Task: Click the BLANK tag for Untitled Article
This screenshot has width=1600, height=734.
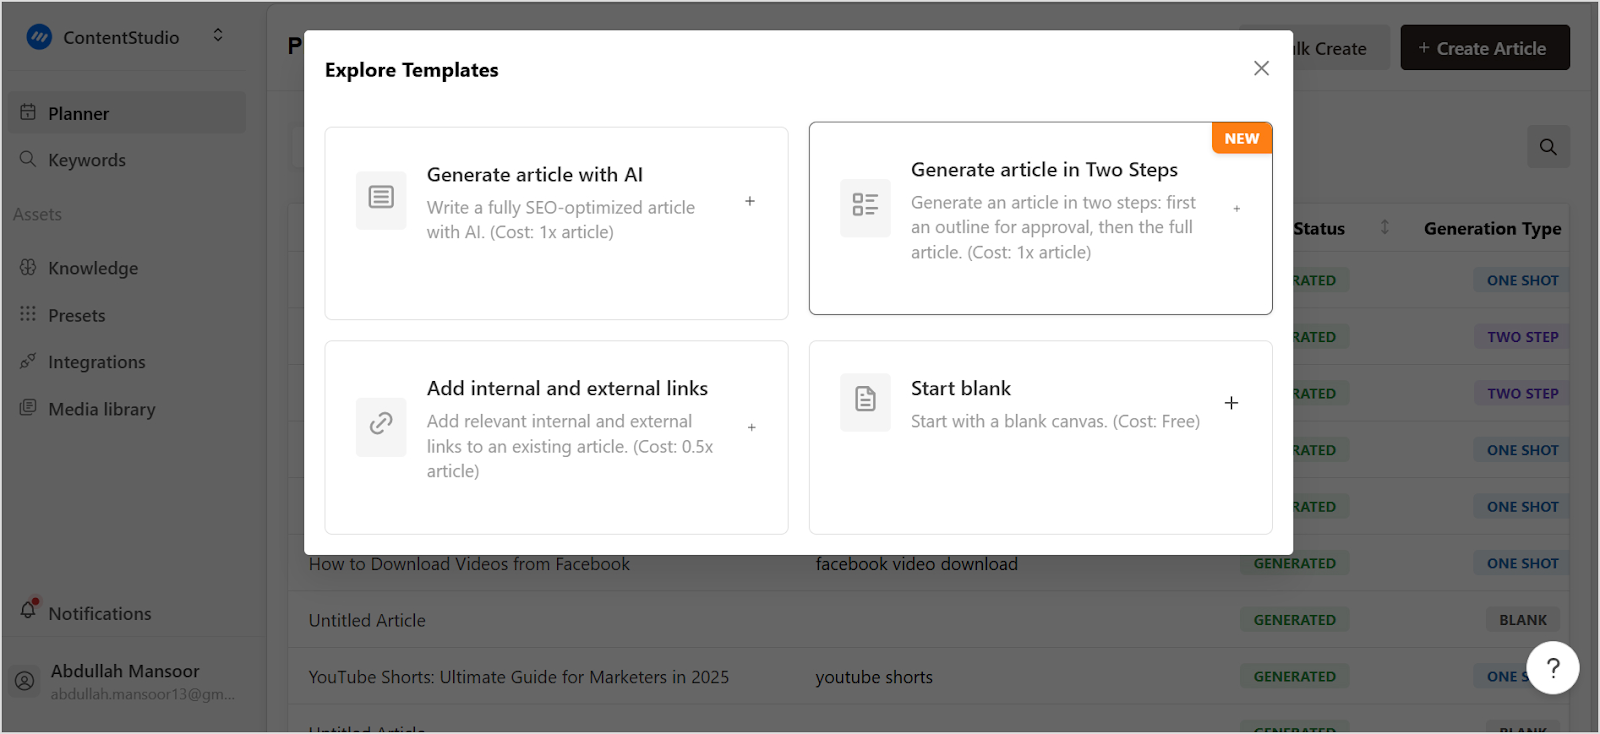Action: click(1523, 620)
